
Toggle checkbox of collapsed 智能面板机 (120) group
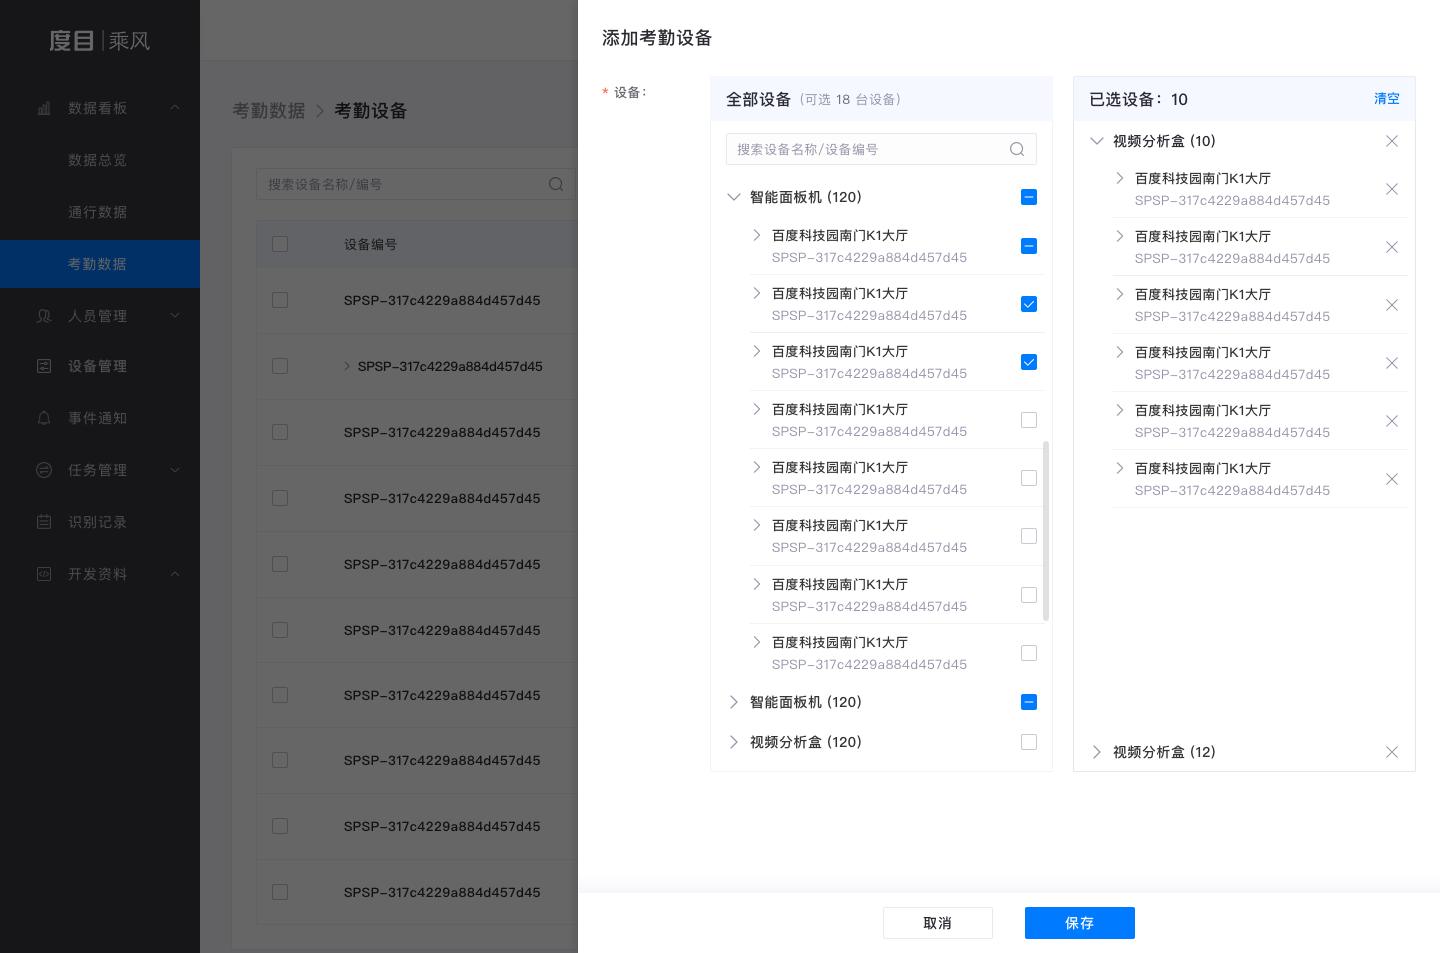pos(1029,702)
